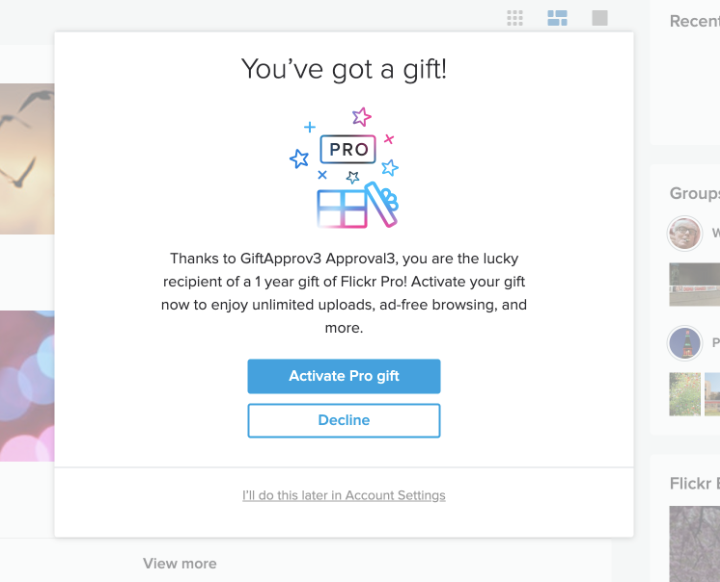Open 'I'll do this later in Account Settings'
The width and height of the screenshot is (720, 582).
point(344,495)
